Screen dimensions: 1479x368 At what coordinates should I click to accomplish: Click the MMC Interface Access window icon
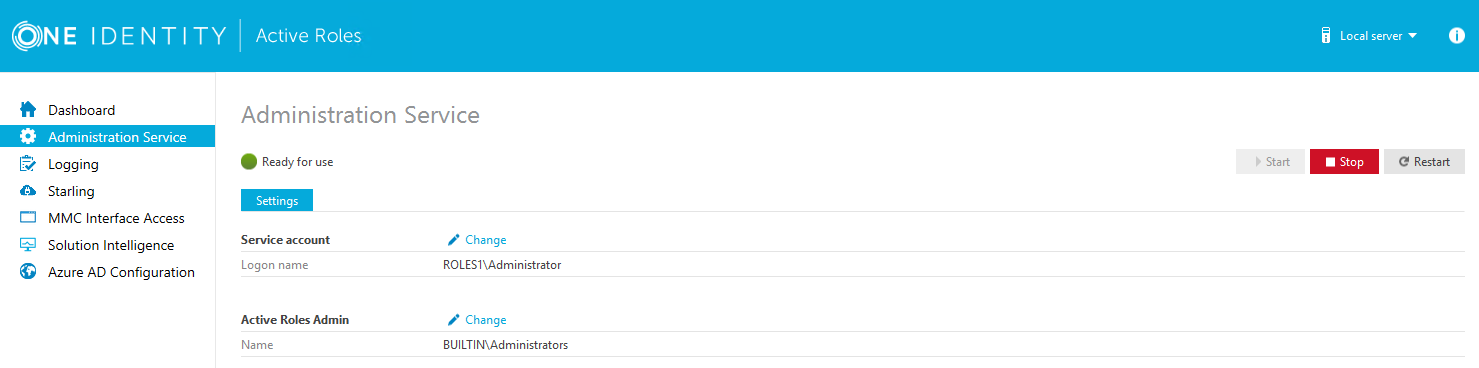(x=28, y=218)
